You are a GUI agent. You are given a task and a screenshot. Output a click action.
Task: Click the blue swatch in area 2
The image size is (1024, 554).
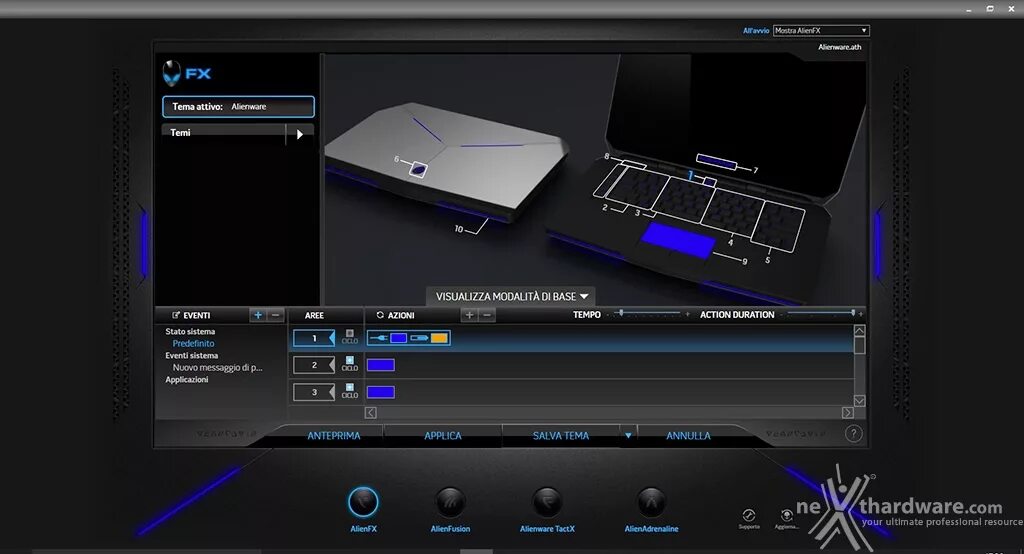pos(381,365)
